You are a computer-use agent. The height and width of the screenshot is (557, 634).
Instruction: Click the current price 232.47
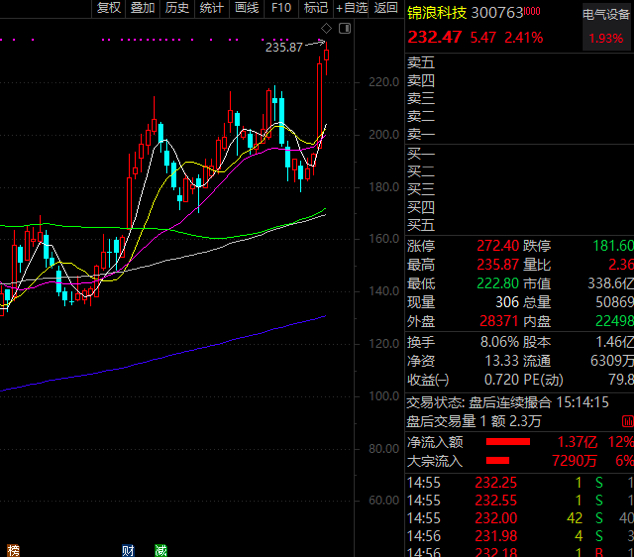[434, 38]
